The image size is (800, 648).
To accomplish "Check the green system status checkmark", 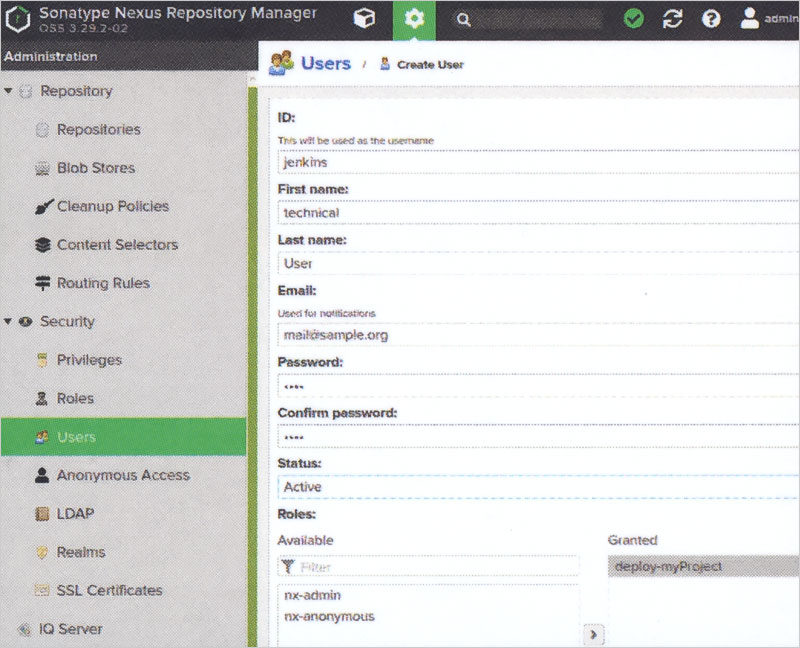I will pos(634,19).
